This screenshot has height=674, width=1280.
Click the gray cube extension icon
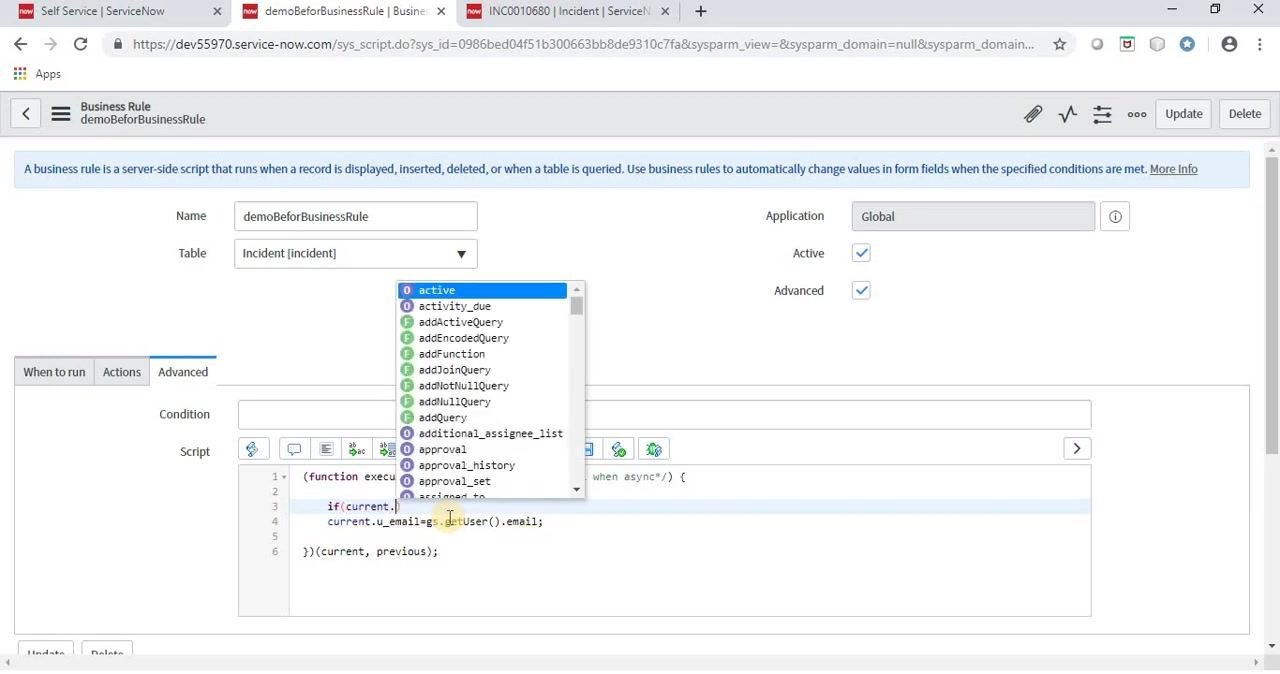coord(1157,44)
